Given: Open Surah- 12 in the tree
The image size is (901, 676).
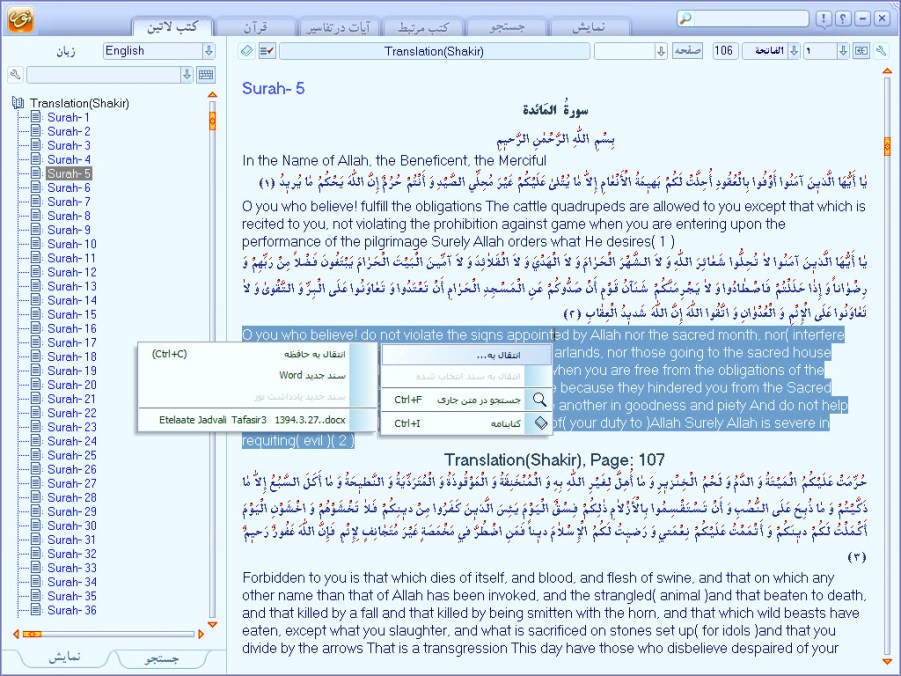Looking at the screenshot, I should [72, 272].
